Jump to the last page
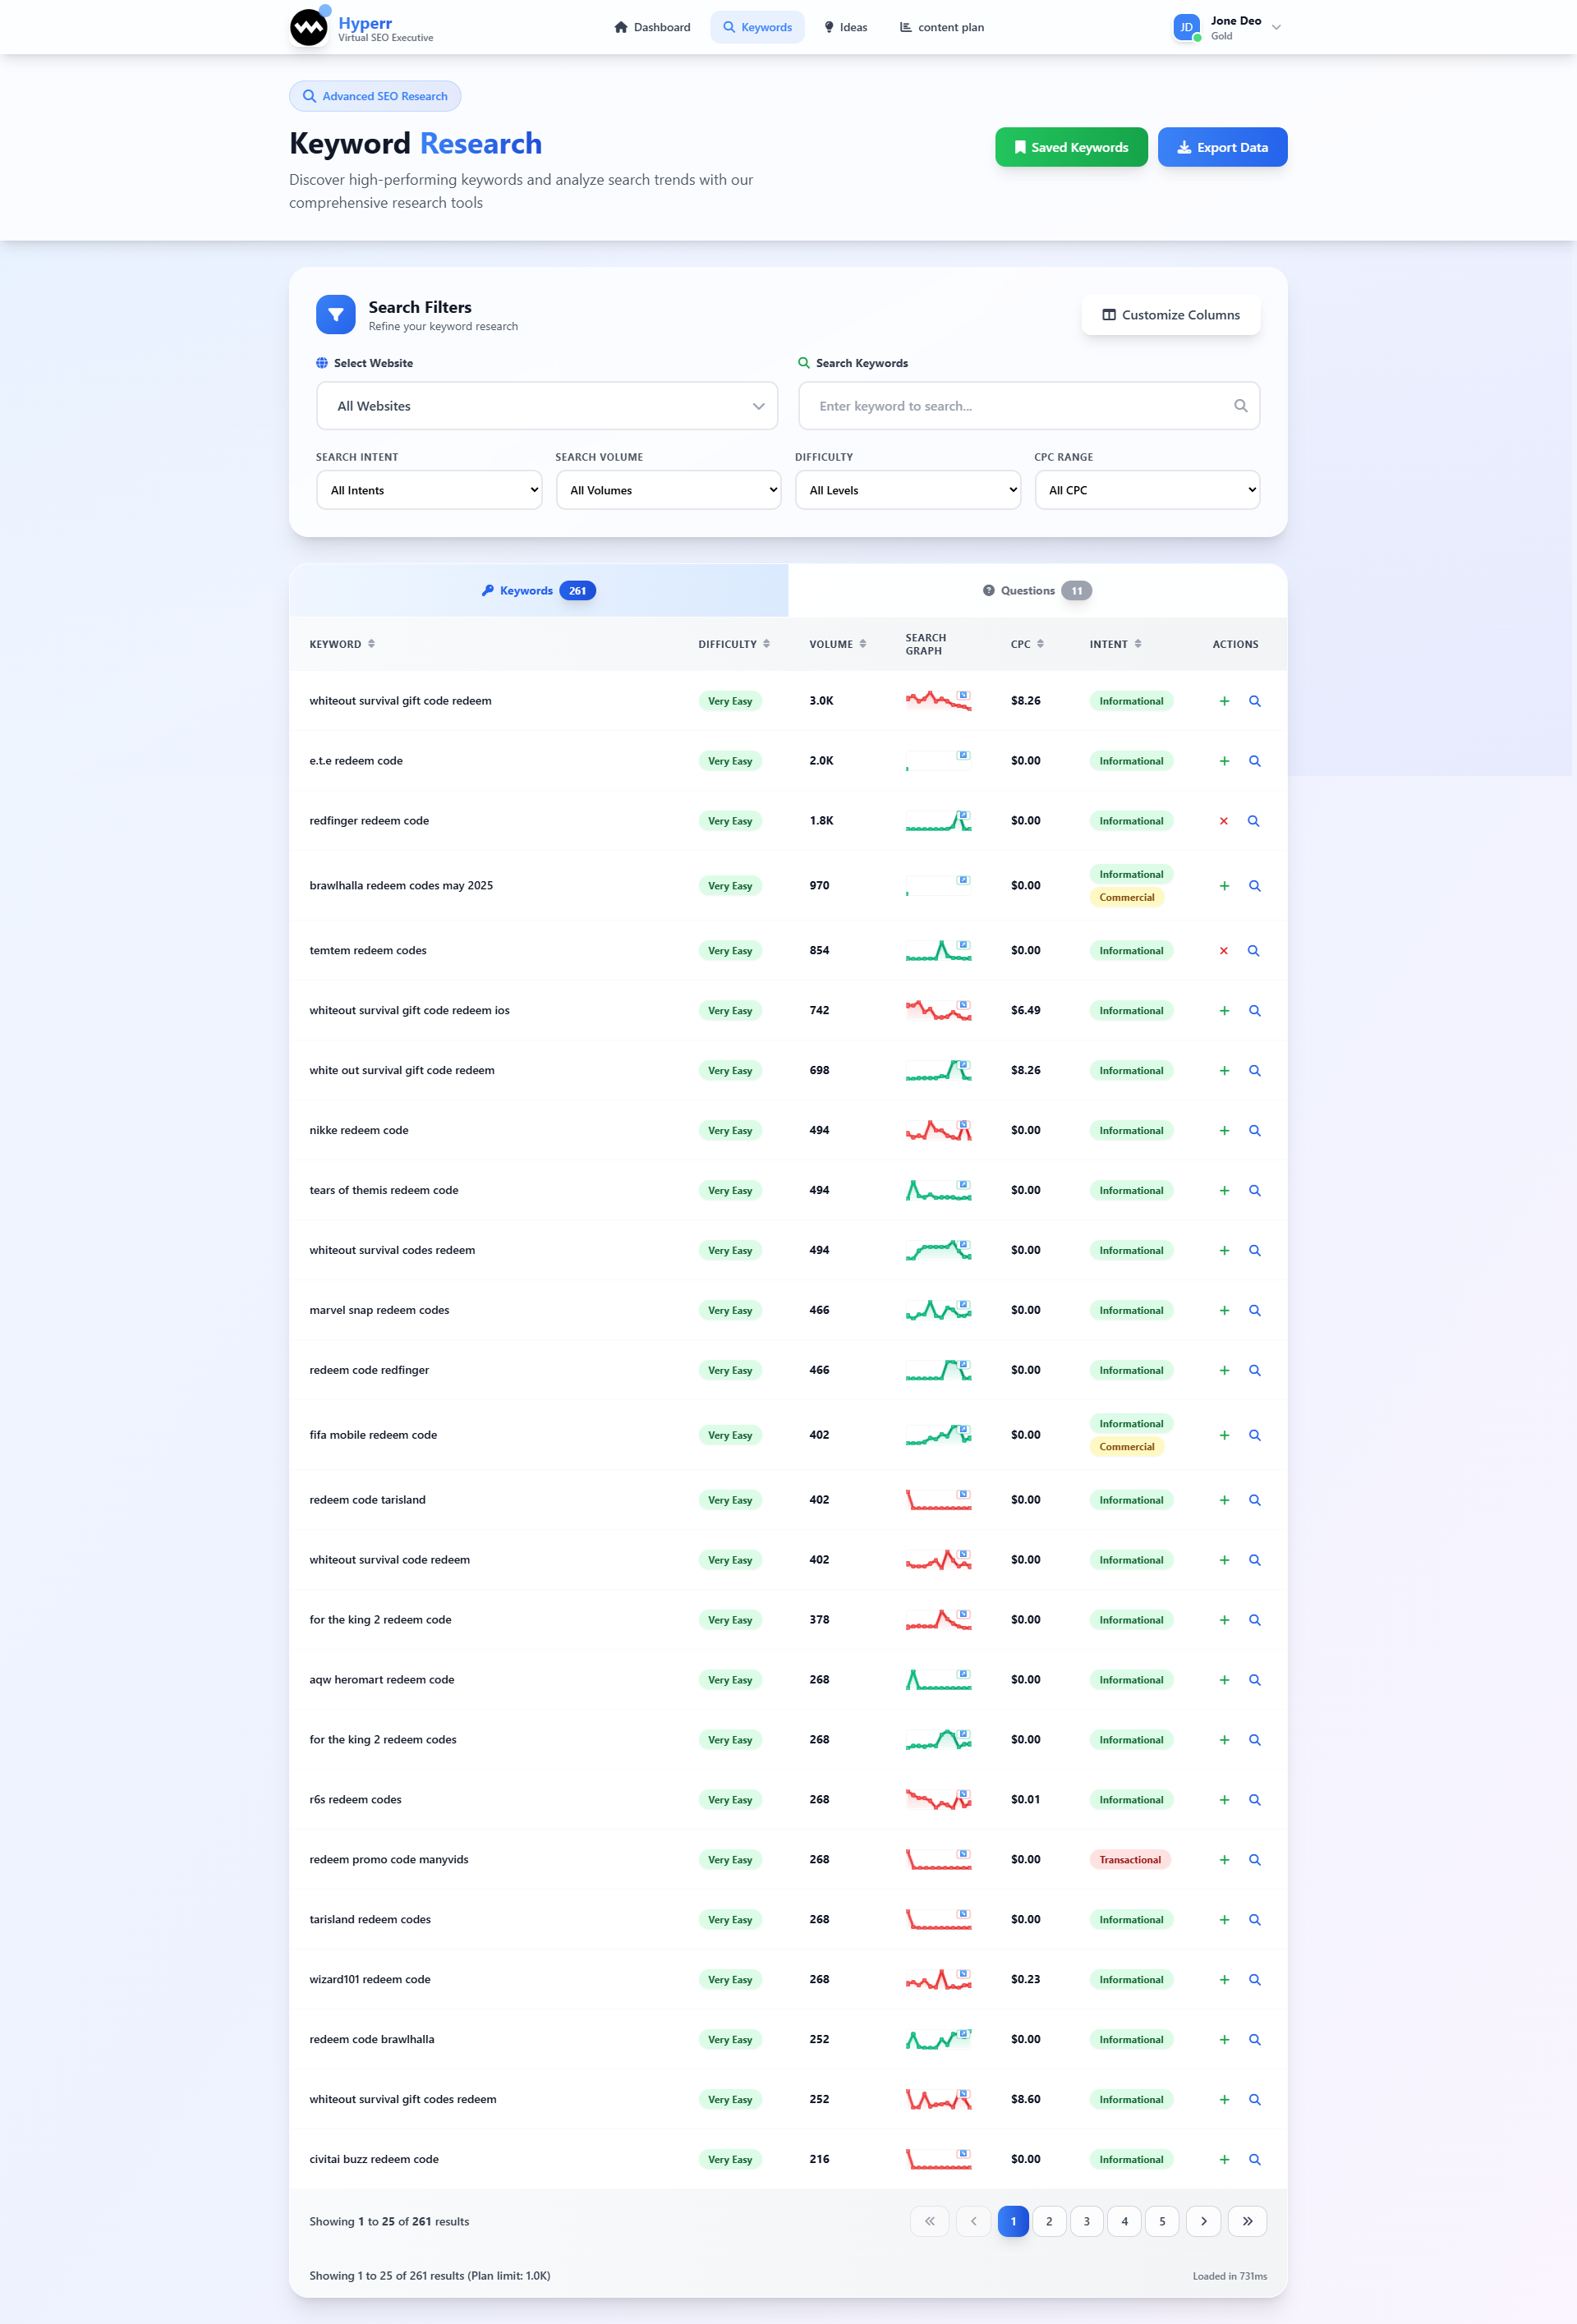The image size is (1577, 2324). [x=1247, y=2221]
